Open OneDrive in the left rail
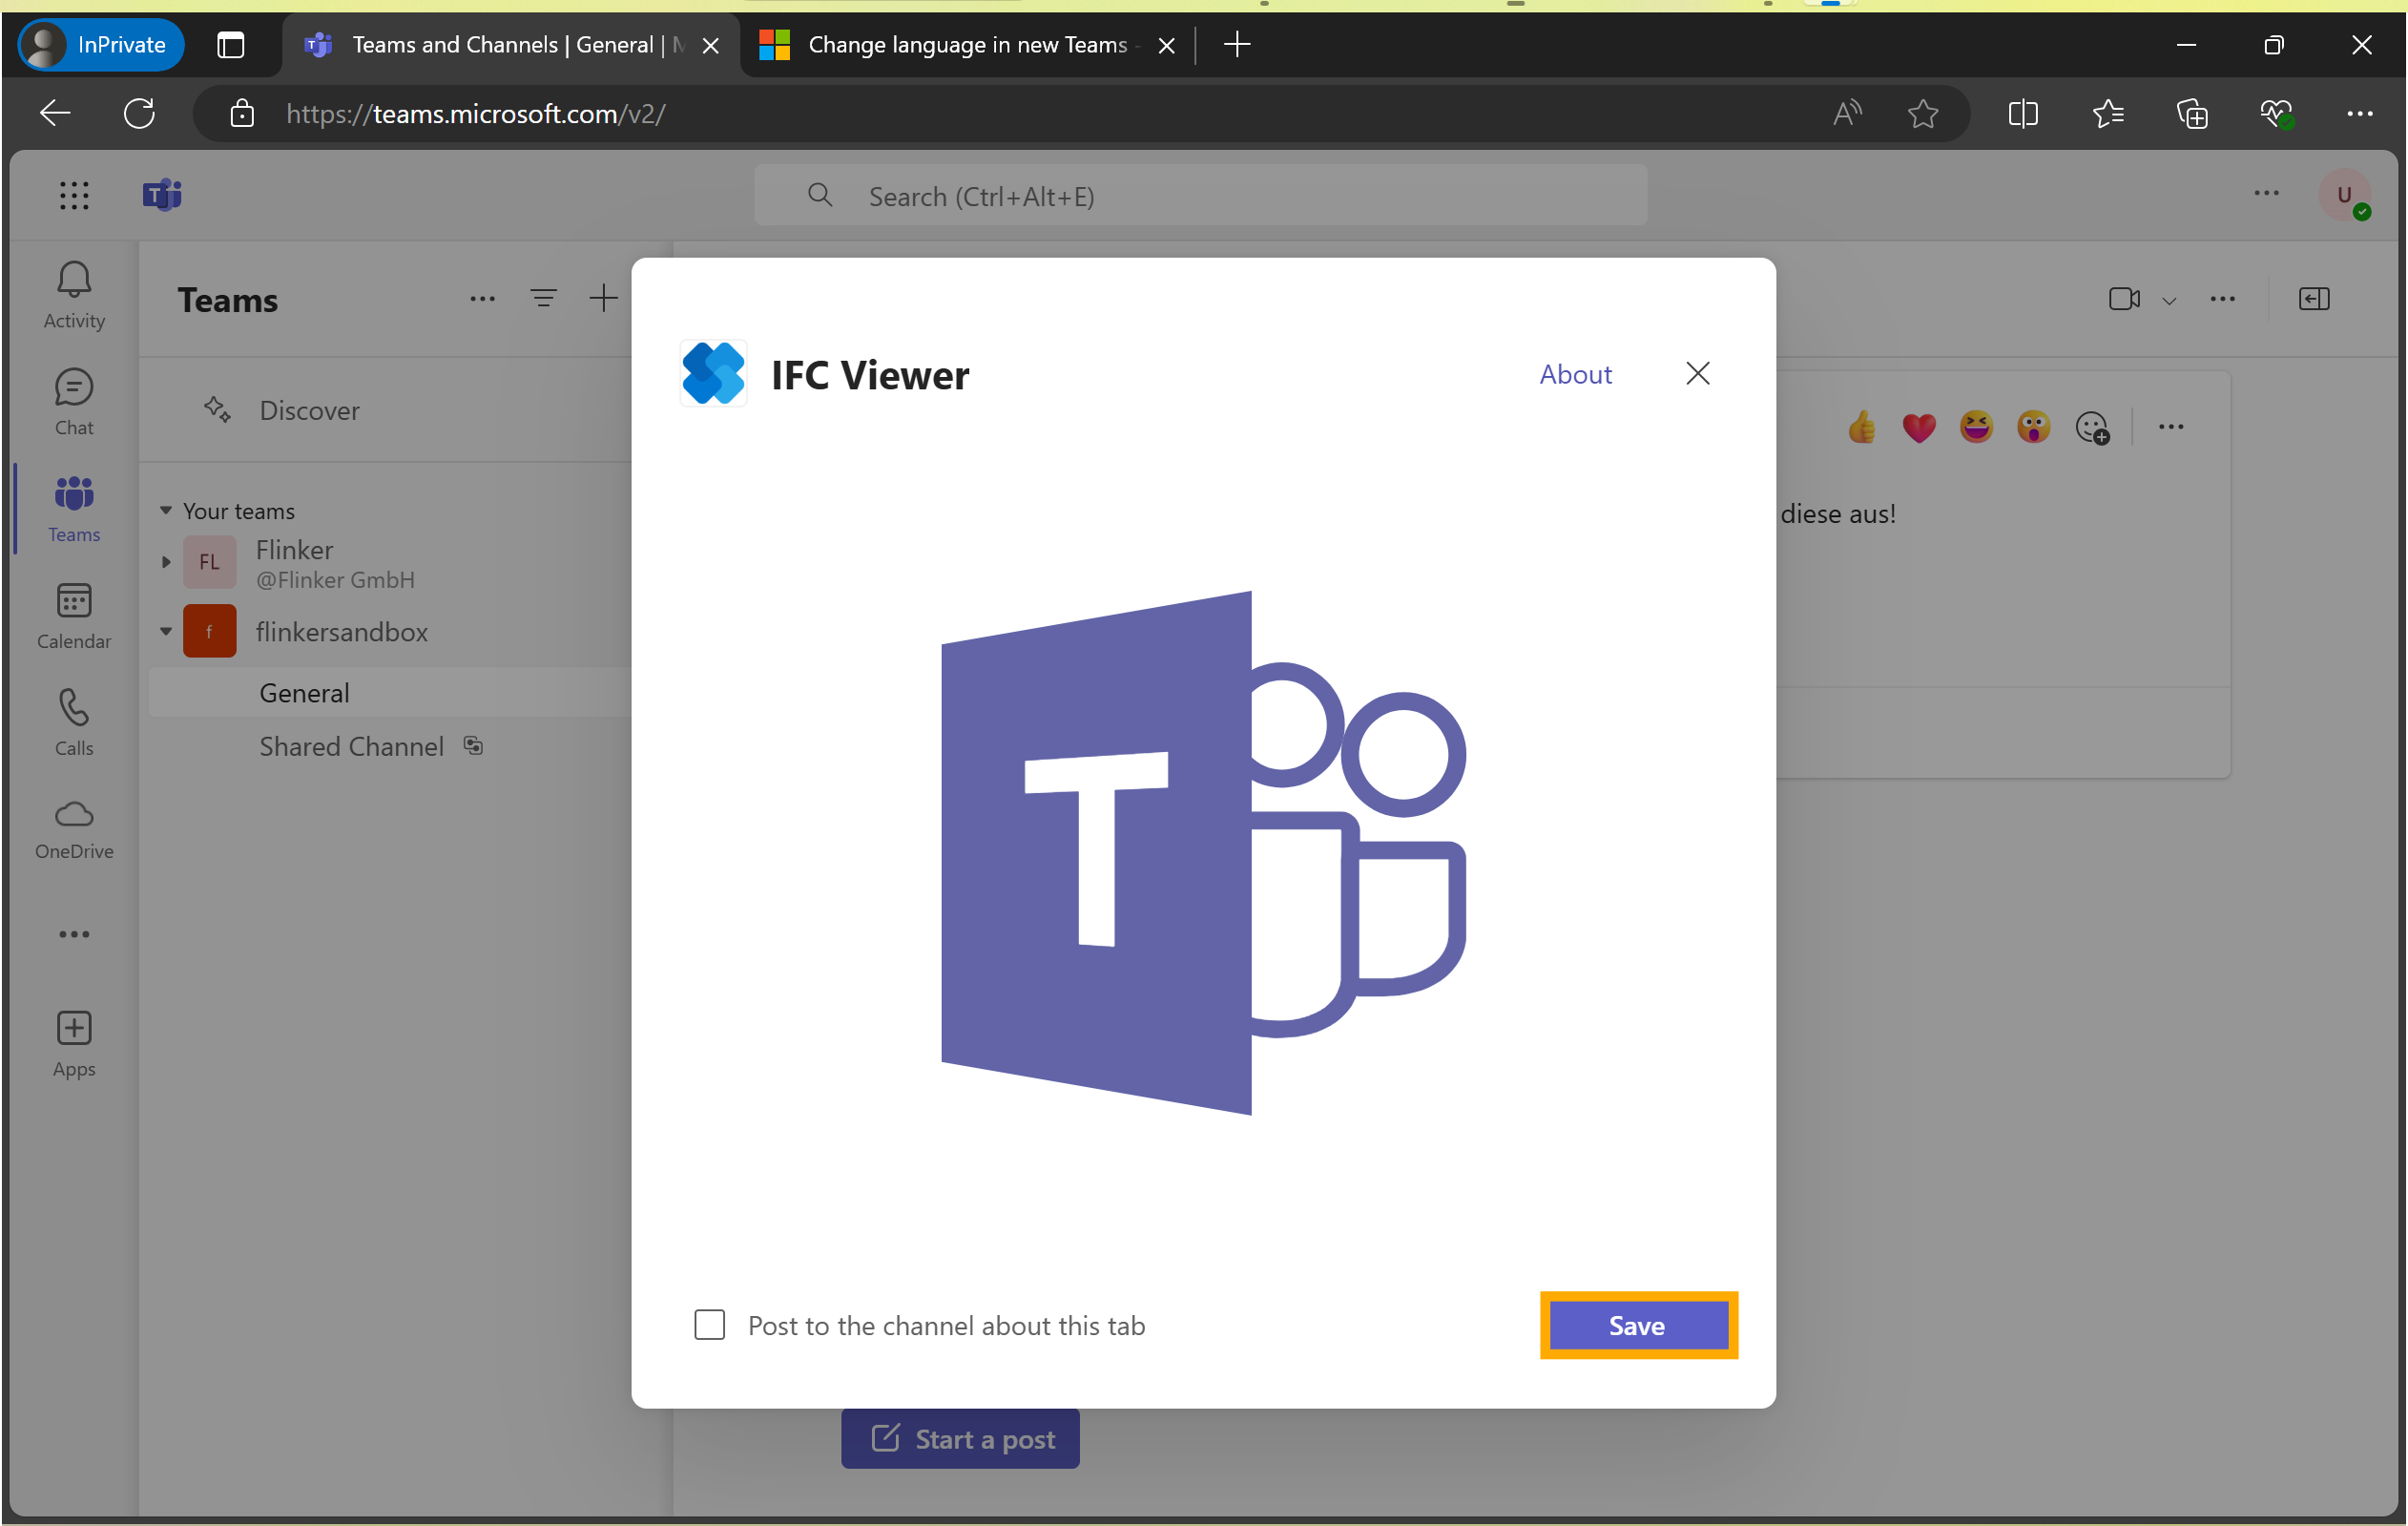Viewport: 2408px width, 1526px height. (74, 829)
